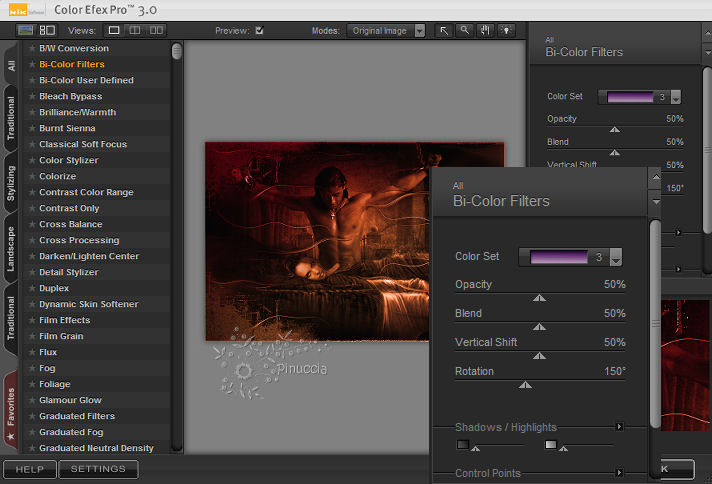This screenshot has width=712, height=484.
Task: Click star next to Bi-Color Filters
Action: tap(32, 64)
